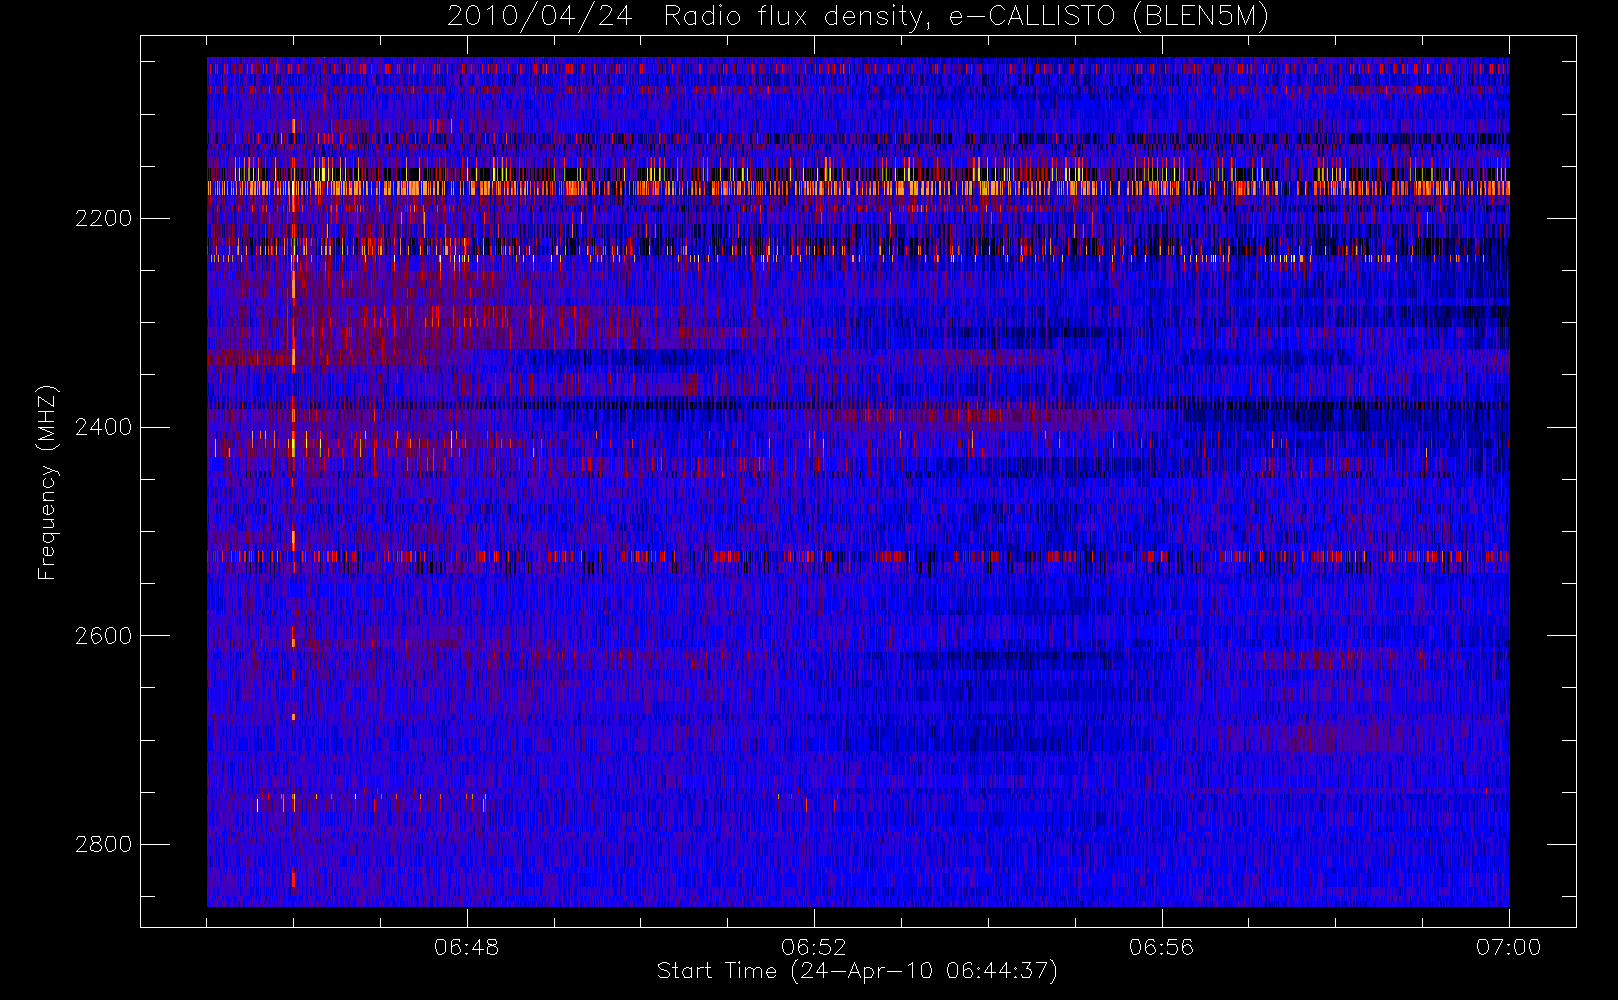Click the 07:00 time tick label
The height and width of the screenshot is (1000, 1618).
(1508, 947)
